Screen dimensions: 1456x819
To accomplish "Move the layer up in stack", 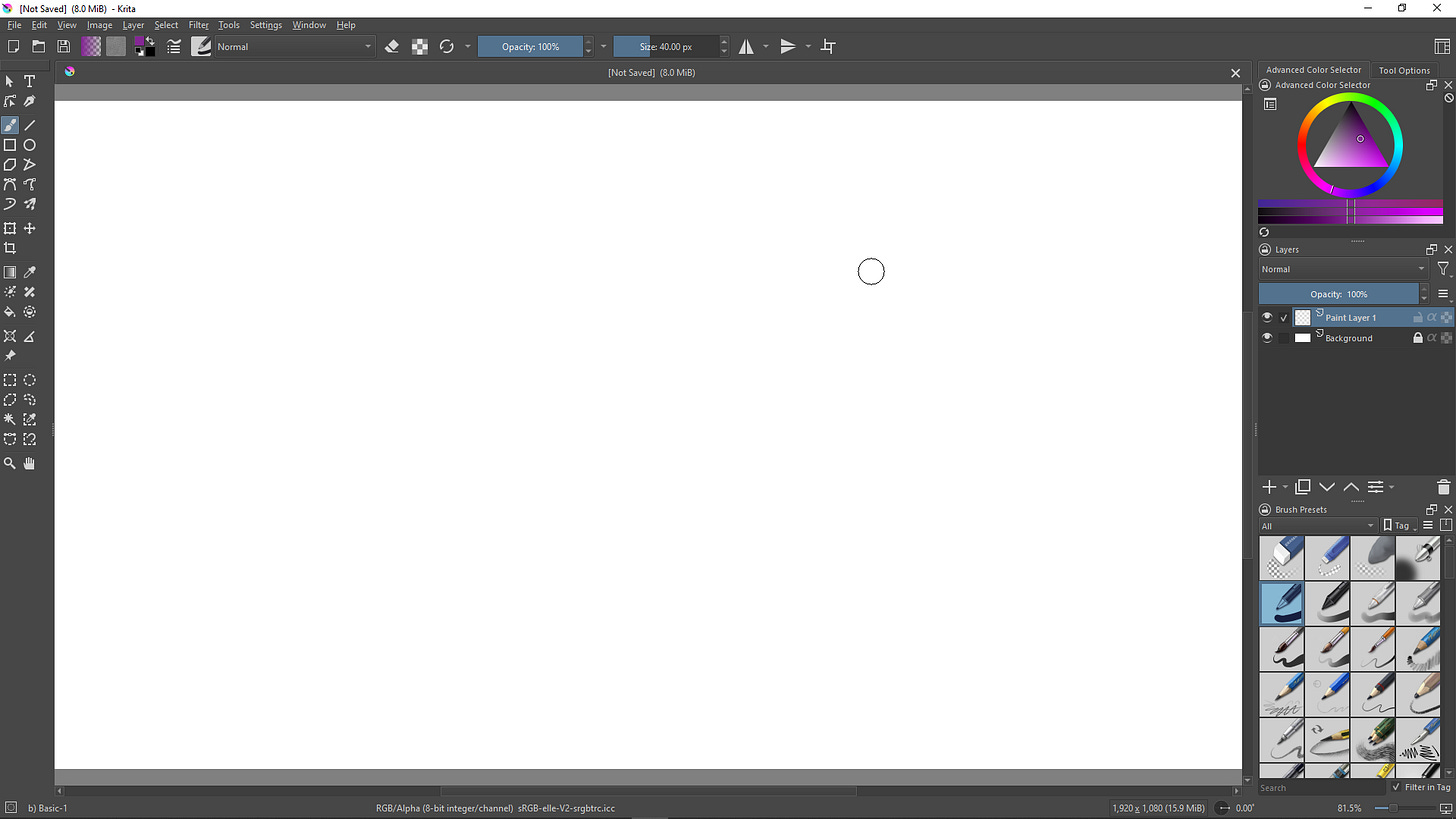I will pyautogui.click(x=1351, y=487).
